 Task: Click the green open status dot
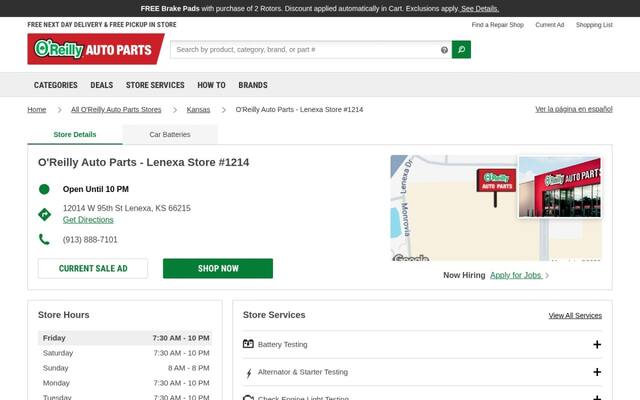(x=44, y=189)
